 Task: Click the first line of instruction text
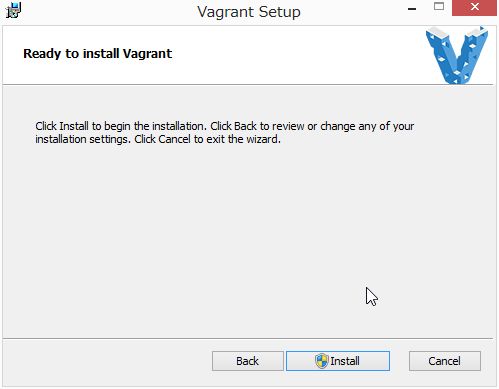pyautogui.click(x=225, y=126)
